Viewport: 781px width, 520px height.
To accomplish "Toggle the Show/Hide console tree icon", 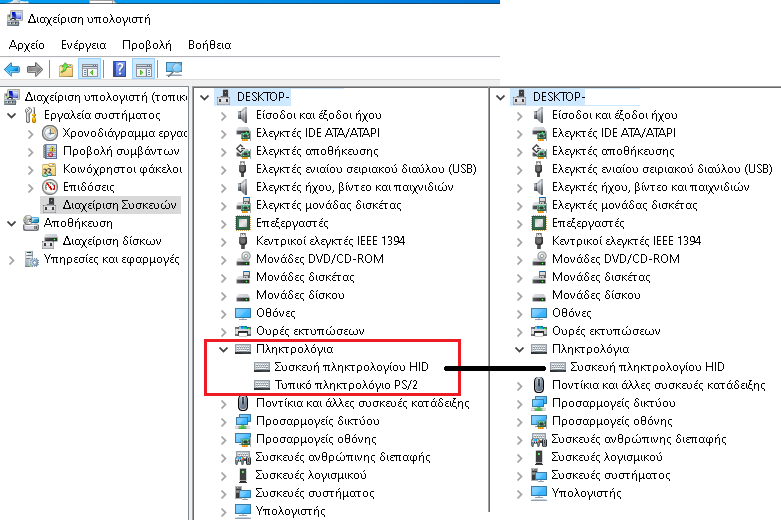I will [90, 69].
